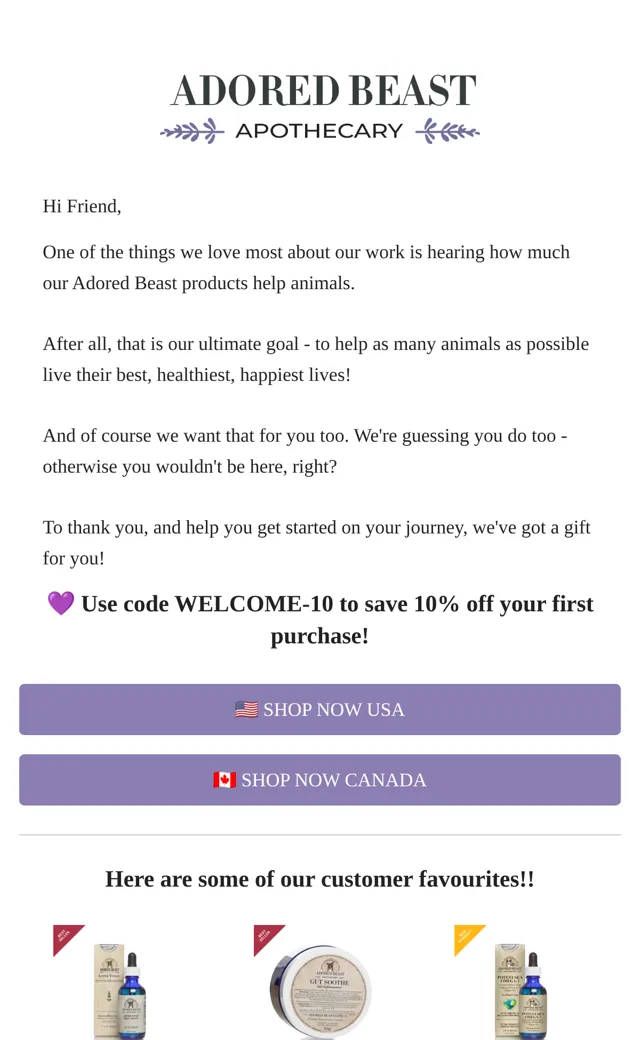Open the Gut Soothe jar product
This screenshot has height=1040, width=640.
pos(320,992)
